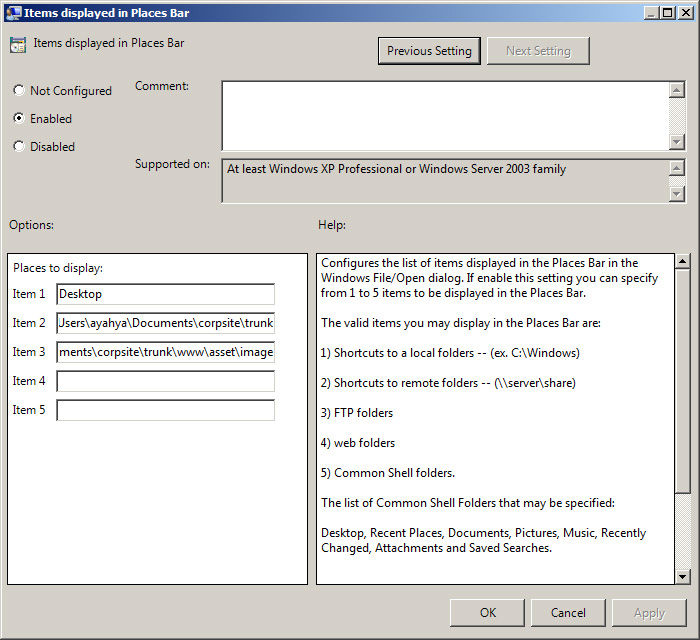Click the policy setting icon beside the heading

pyautogui.click(x=18, y=45)
